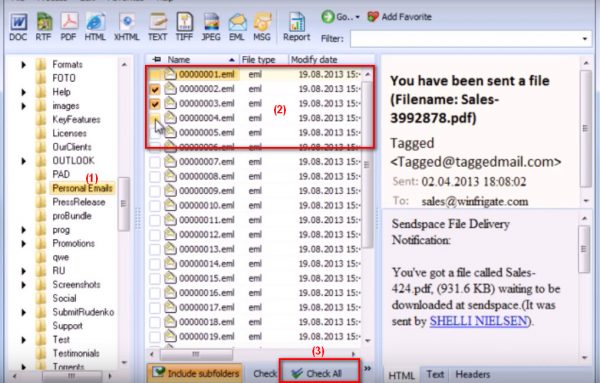Expand the prog folder node
The width and height of the screenshot is (600, 383).
click(x=24, y=230)
